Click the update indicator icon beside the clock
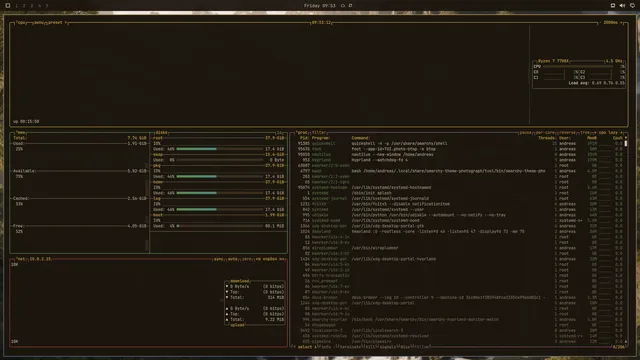 [x=343, y=6]
